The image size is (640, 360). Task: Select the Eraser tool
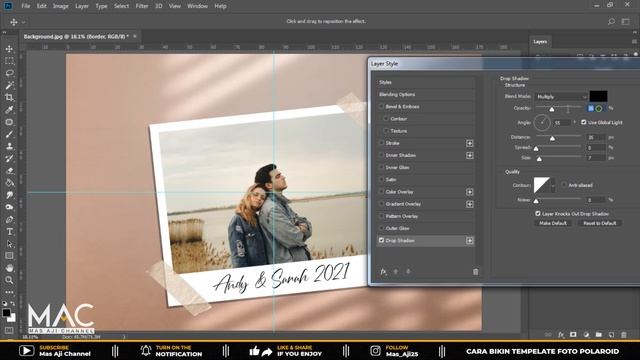pos(9,171)
